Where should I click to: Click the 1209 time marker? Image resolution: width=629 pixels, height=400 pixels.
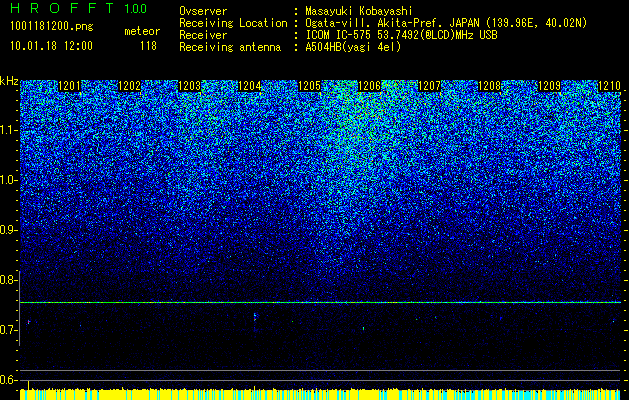click(x=550, y=86)
